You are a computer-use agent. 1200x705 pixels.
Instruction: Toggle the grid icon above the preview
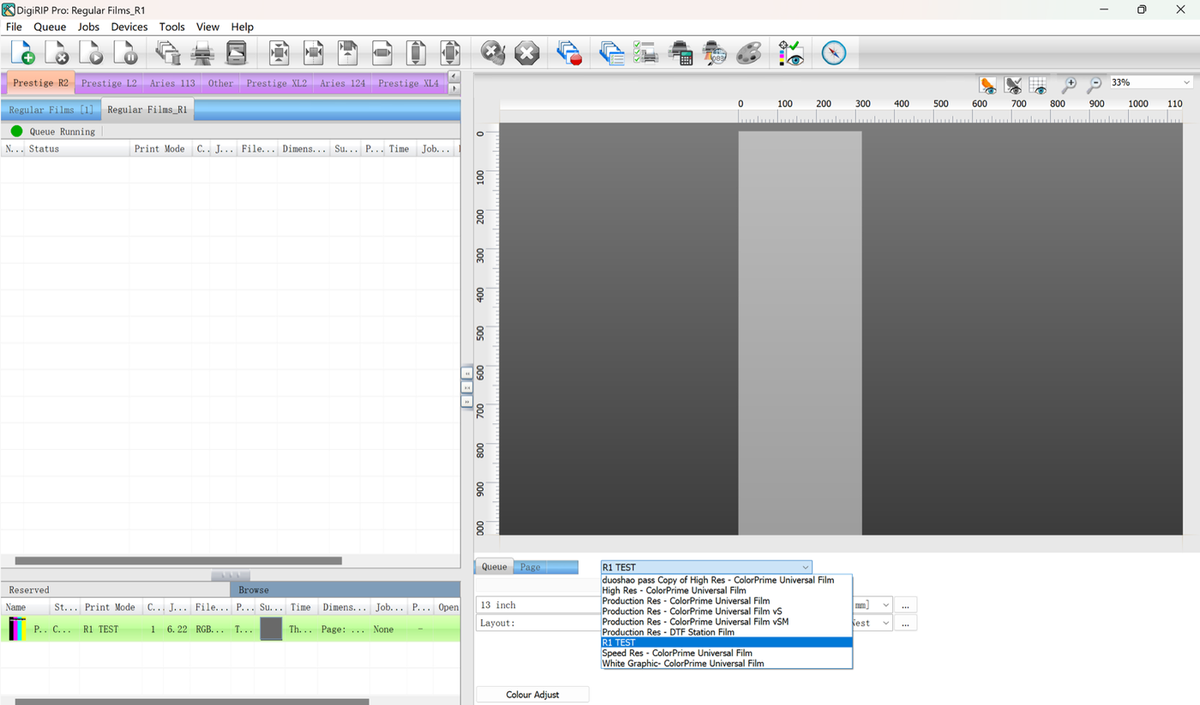coord(1038,85)
